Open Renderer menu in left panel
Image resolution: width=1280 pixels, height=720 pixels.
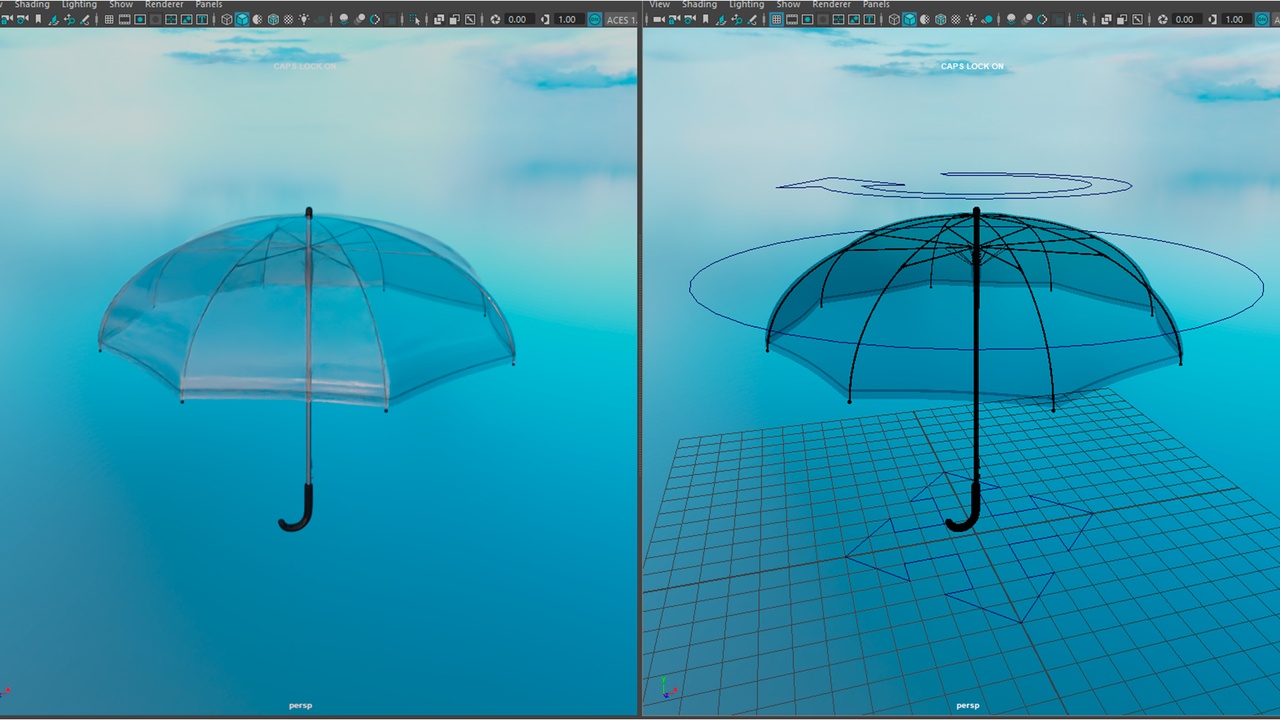tap(164, 4)
